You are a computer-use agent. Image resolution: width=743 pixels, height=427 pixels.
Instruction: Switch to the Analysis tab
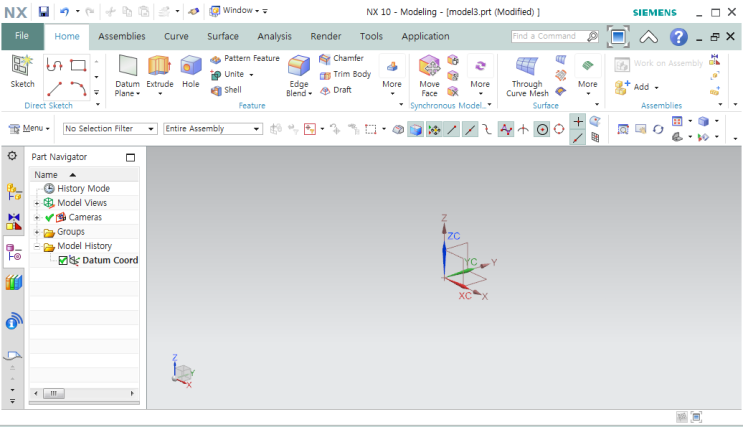pyautogui.click(x=274, y=36)
